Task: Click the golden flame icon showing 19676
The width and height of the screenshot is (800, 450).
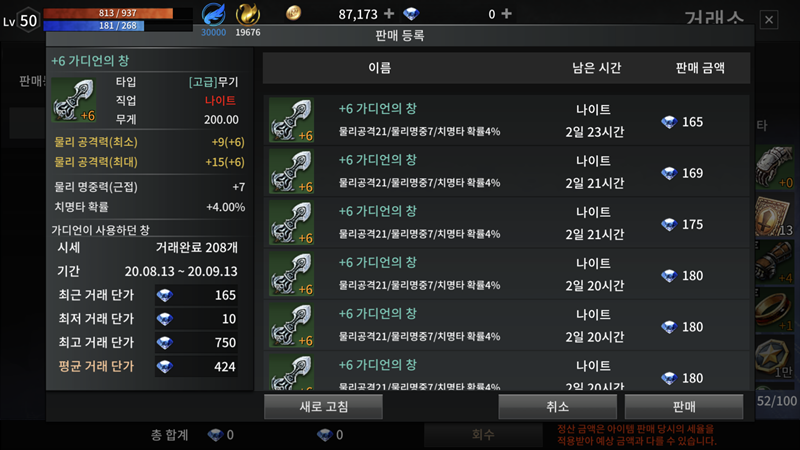Action: coord(248,14)
